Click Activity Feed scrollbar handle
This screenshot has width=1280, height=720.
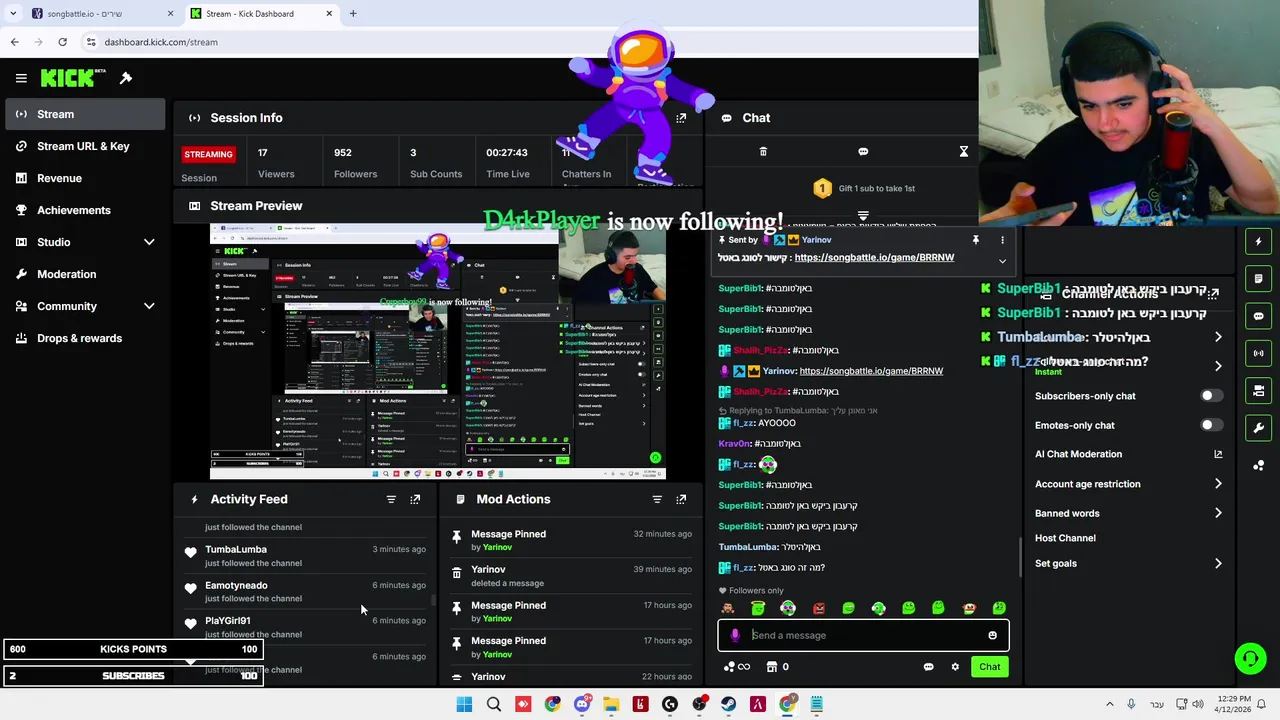pyautogui.click(x=433, y=600)
